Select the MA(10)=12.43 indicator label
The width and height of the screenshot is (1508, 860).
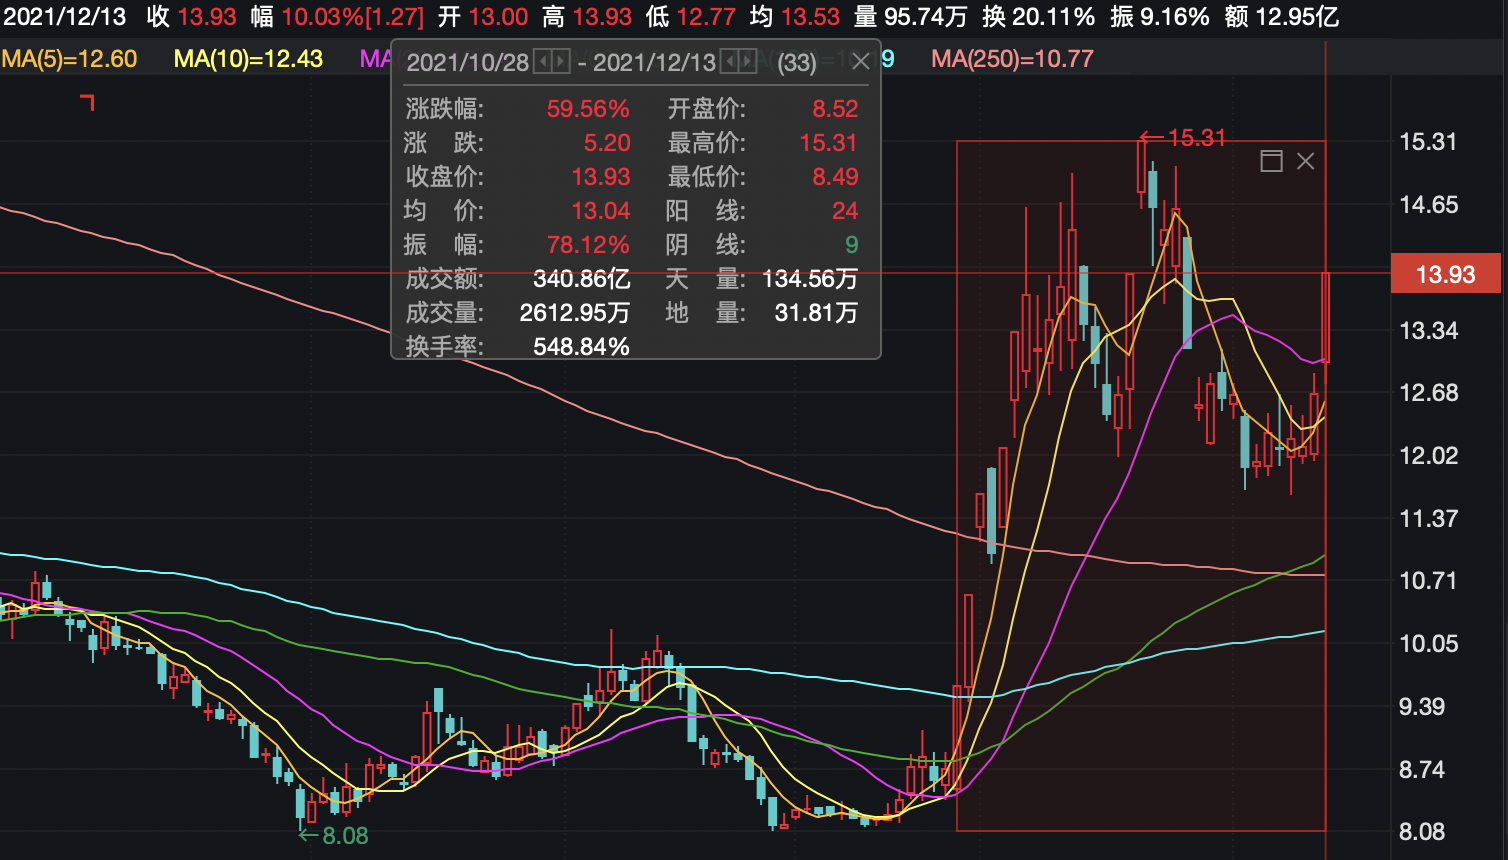[x=248, y=59]
